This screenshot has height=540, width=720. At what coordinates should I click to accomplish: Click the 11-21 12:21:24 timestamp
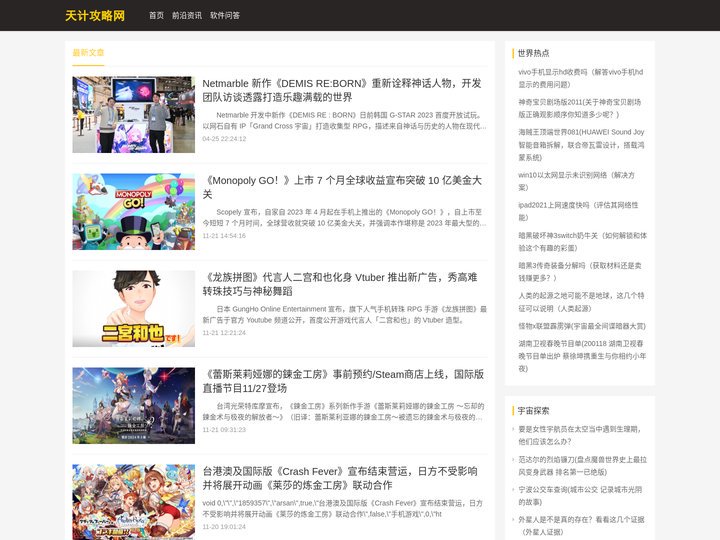coord(224,332)
